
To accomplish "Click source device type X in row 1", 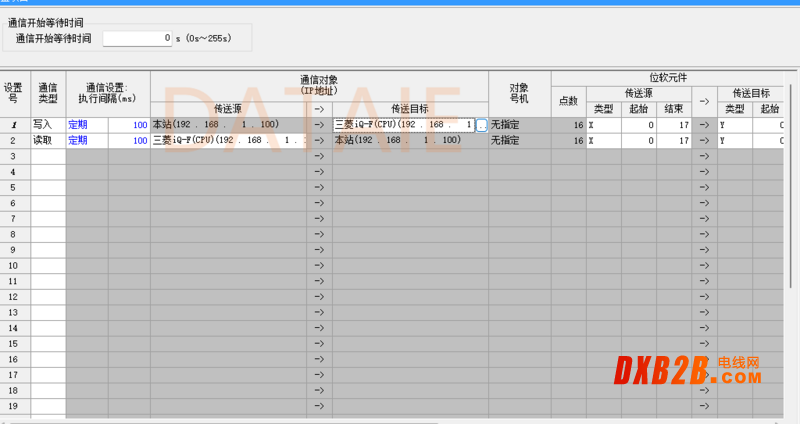I will 604,125.
